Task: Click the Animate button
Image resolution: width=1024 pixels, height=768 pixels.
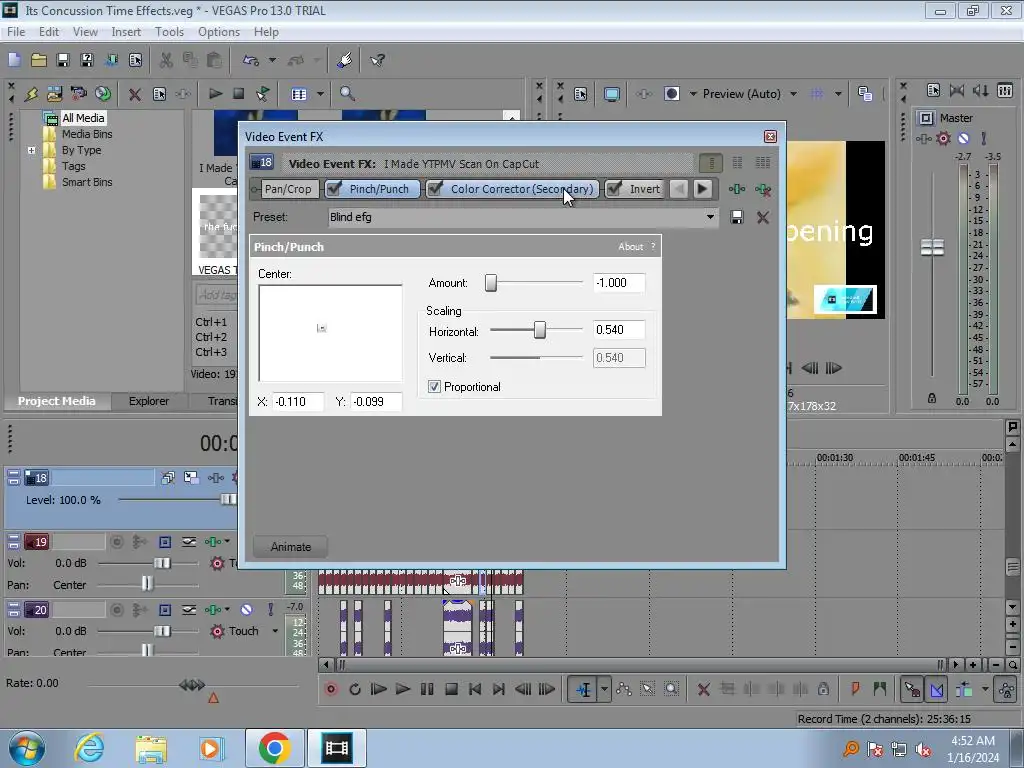Action: (291, 547)
